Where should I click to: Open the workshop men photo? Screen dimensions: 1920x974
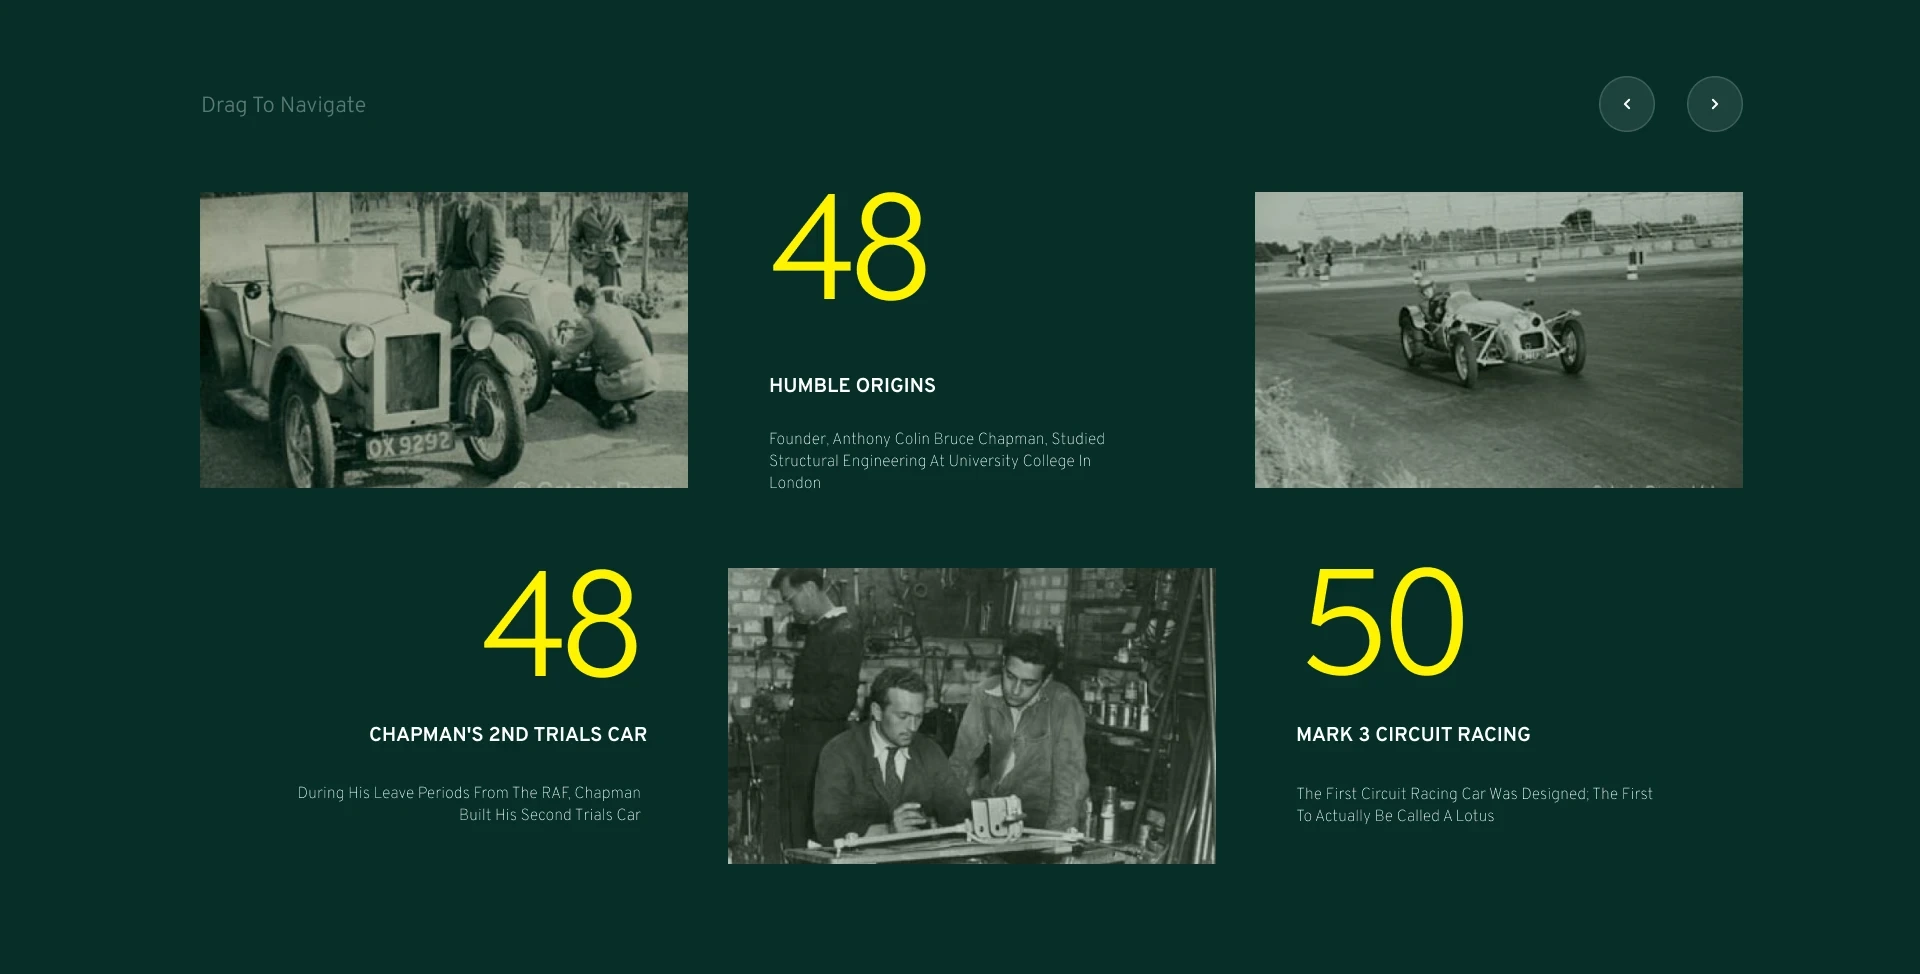pyautogui.click(x=972, y=716)
